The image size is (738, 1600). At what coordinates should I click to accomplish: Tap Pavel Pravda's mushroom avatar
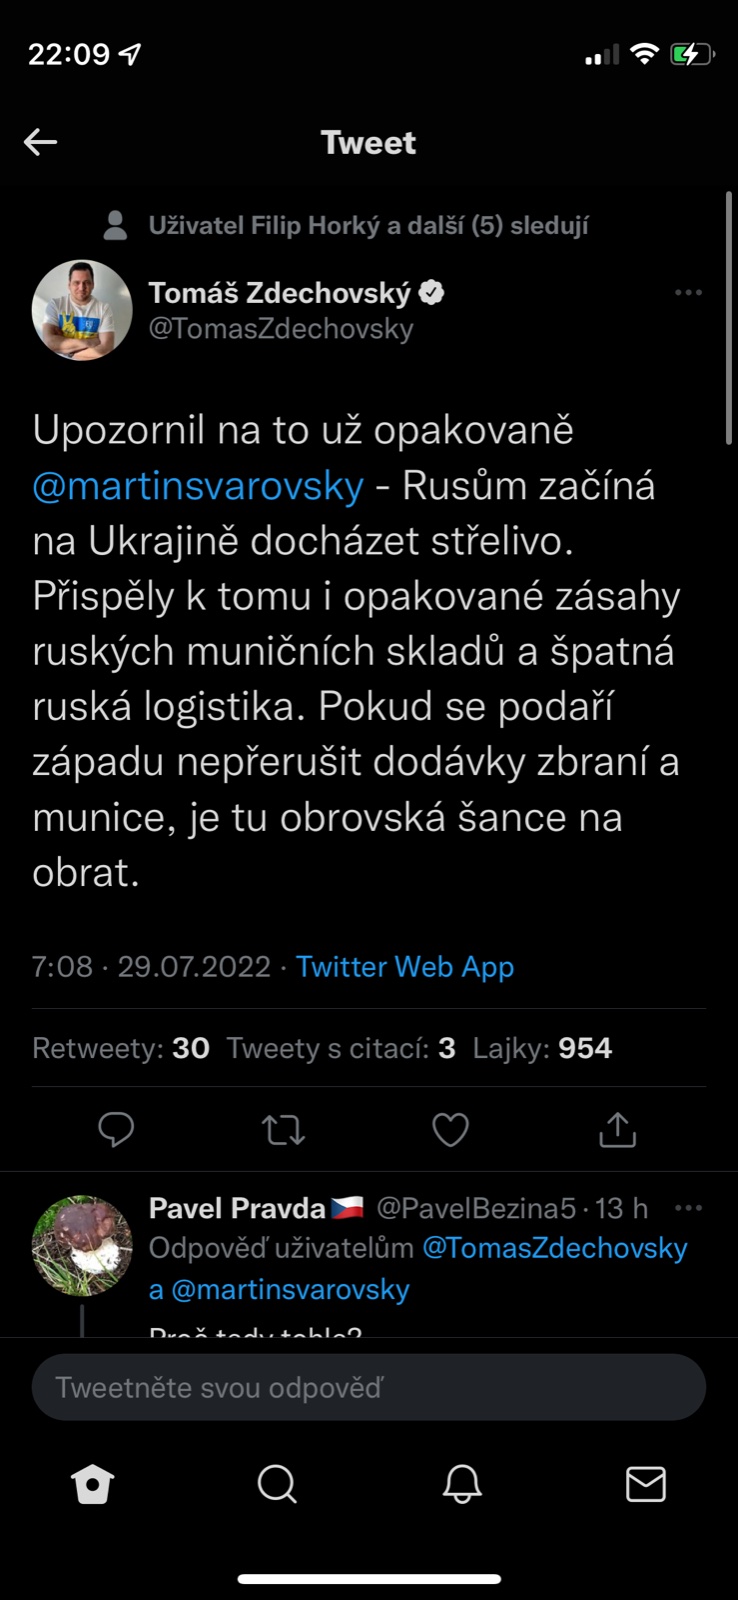click(82, 1245)
